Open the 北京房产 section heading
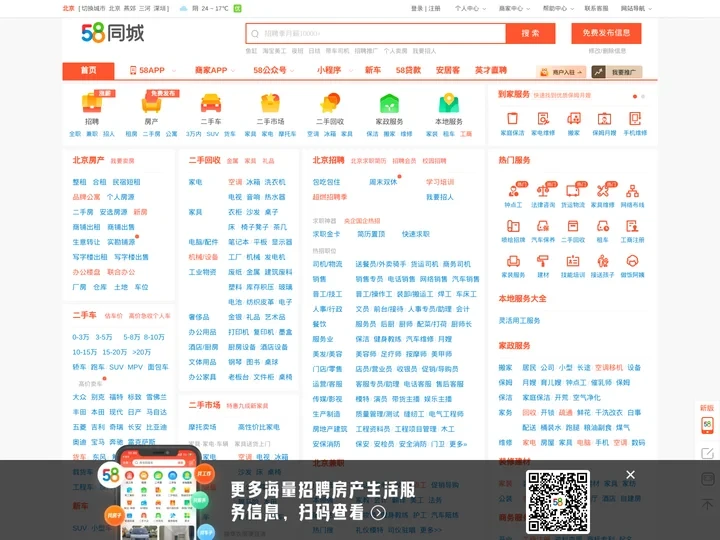720x540 pixels. pos(88,160)
